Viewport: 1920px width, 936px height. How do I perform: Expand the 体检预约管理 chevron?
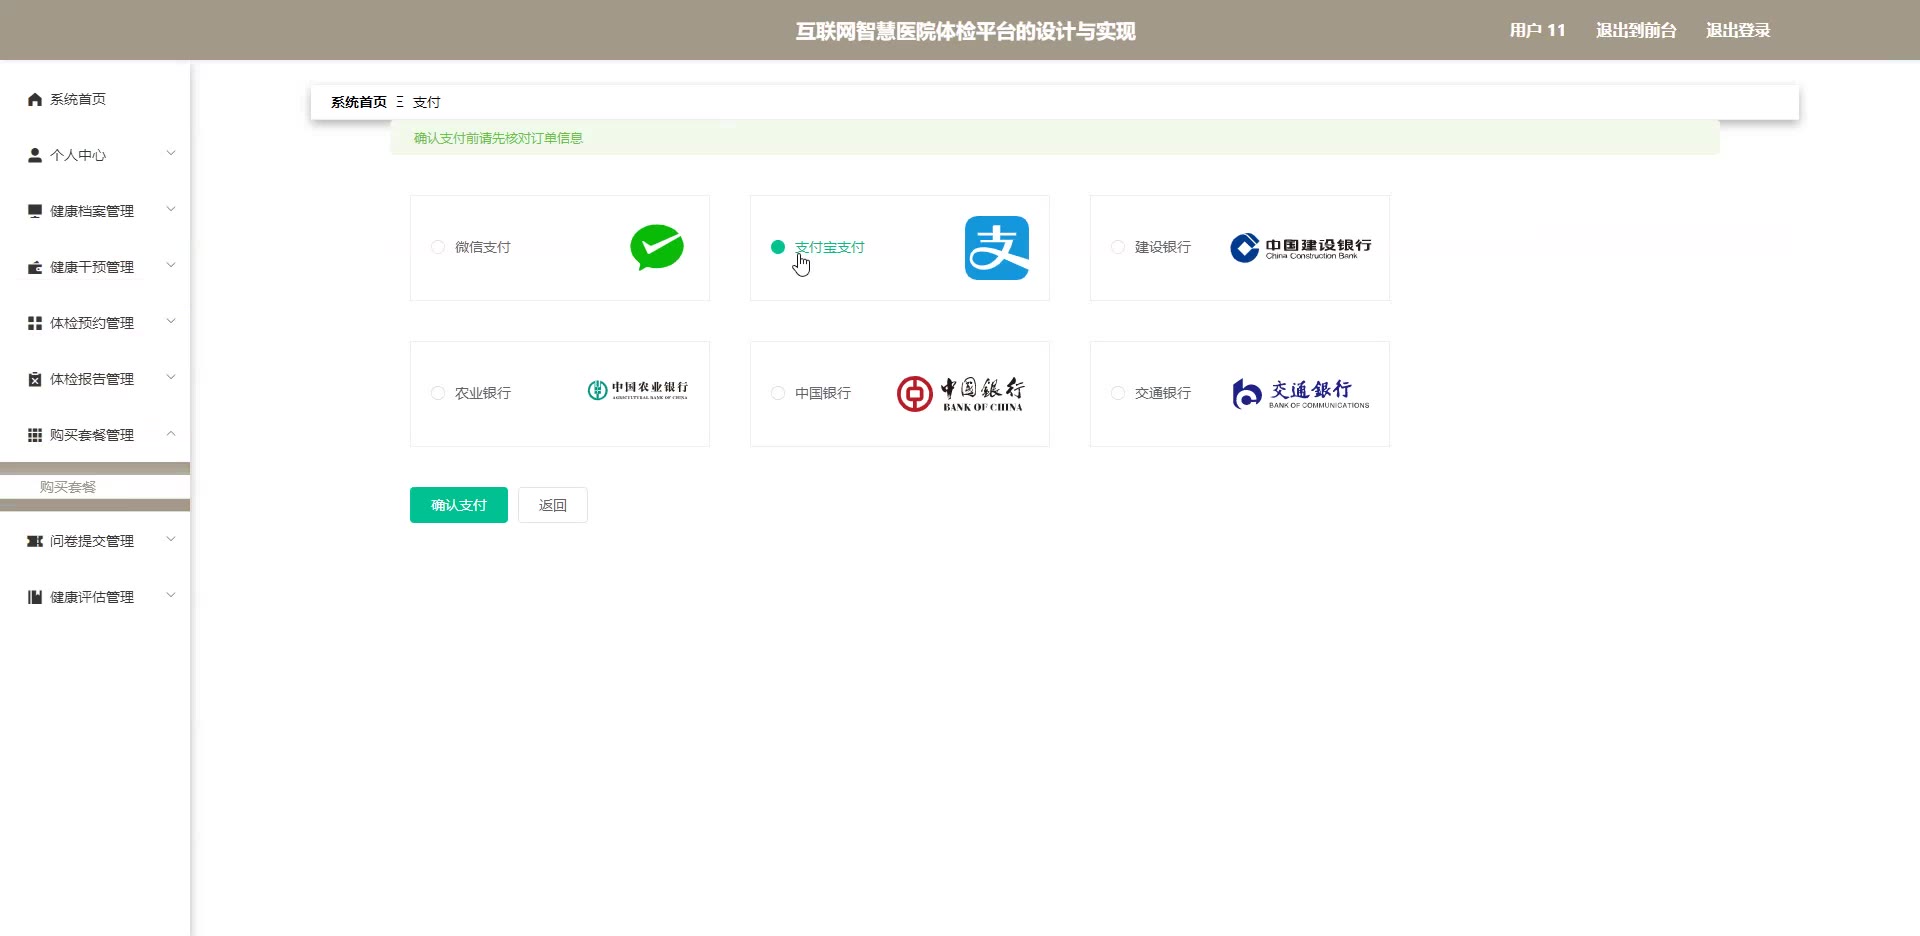coord(171,321)
